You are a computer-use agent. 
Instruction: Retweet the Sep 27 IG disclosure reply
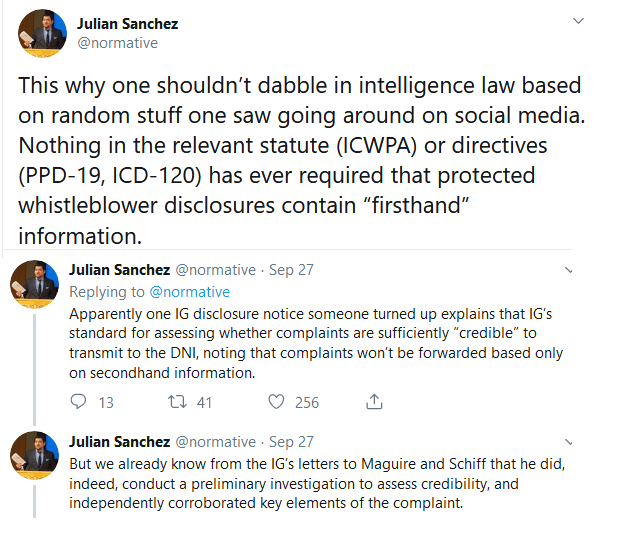(x=176, y=402)
